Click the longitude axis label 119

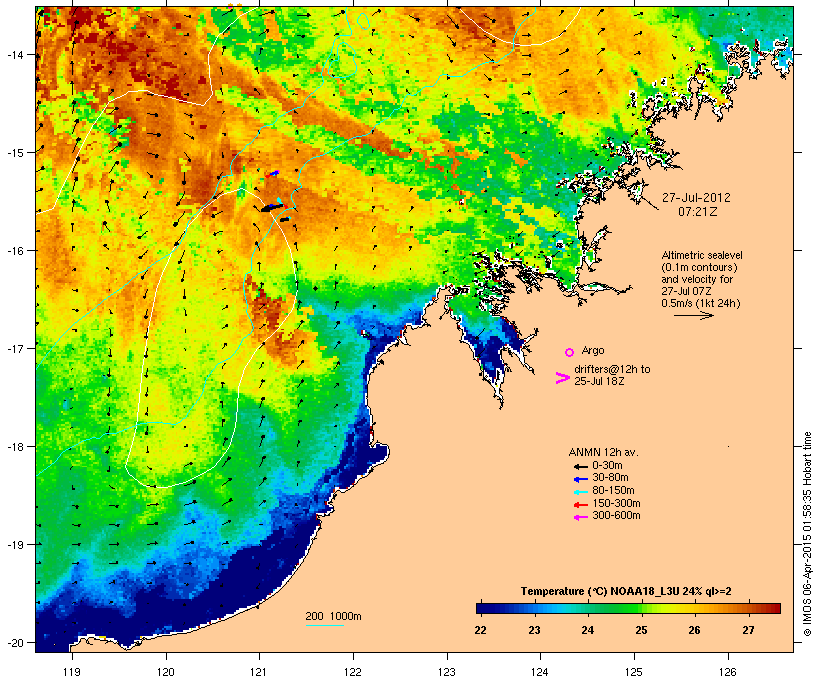(x=72, y=672)
